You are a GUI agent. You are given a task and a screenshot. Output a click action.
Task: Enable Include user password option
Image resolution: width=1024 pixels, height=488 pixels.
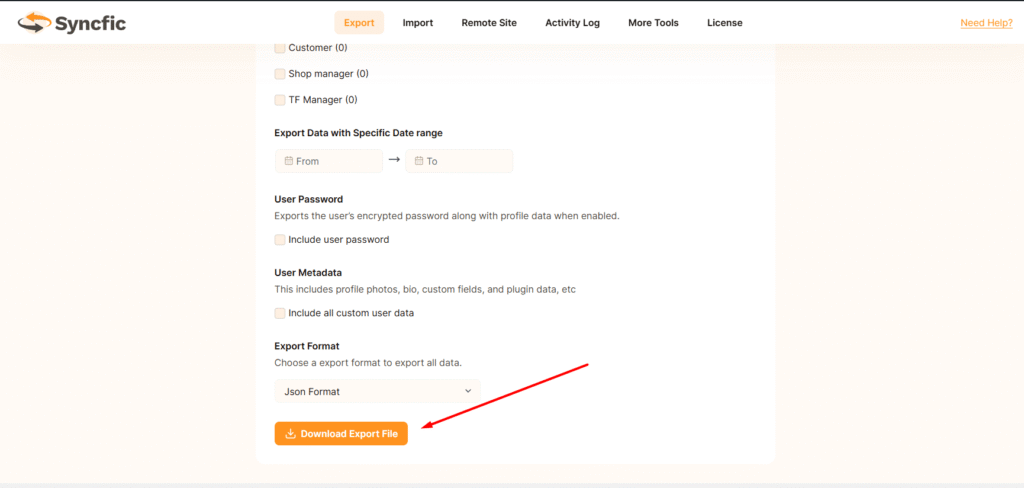tap(280, 240)
